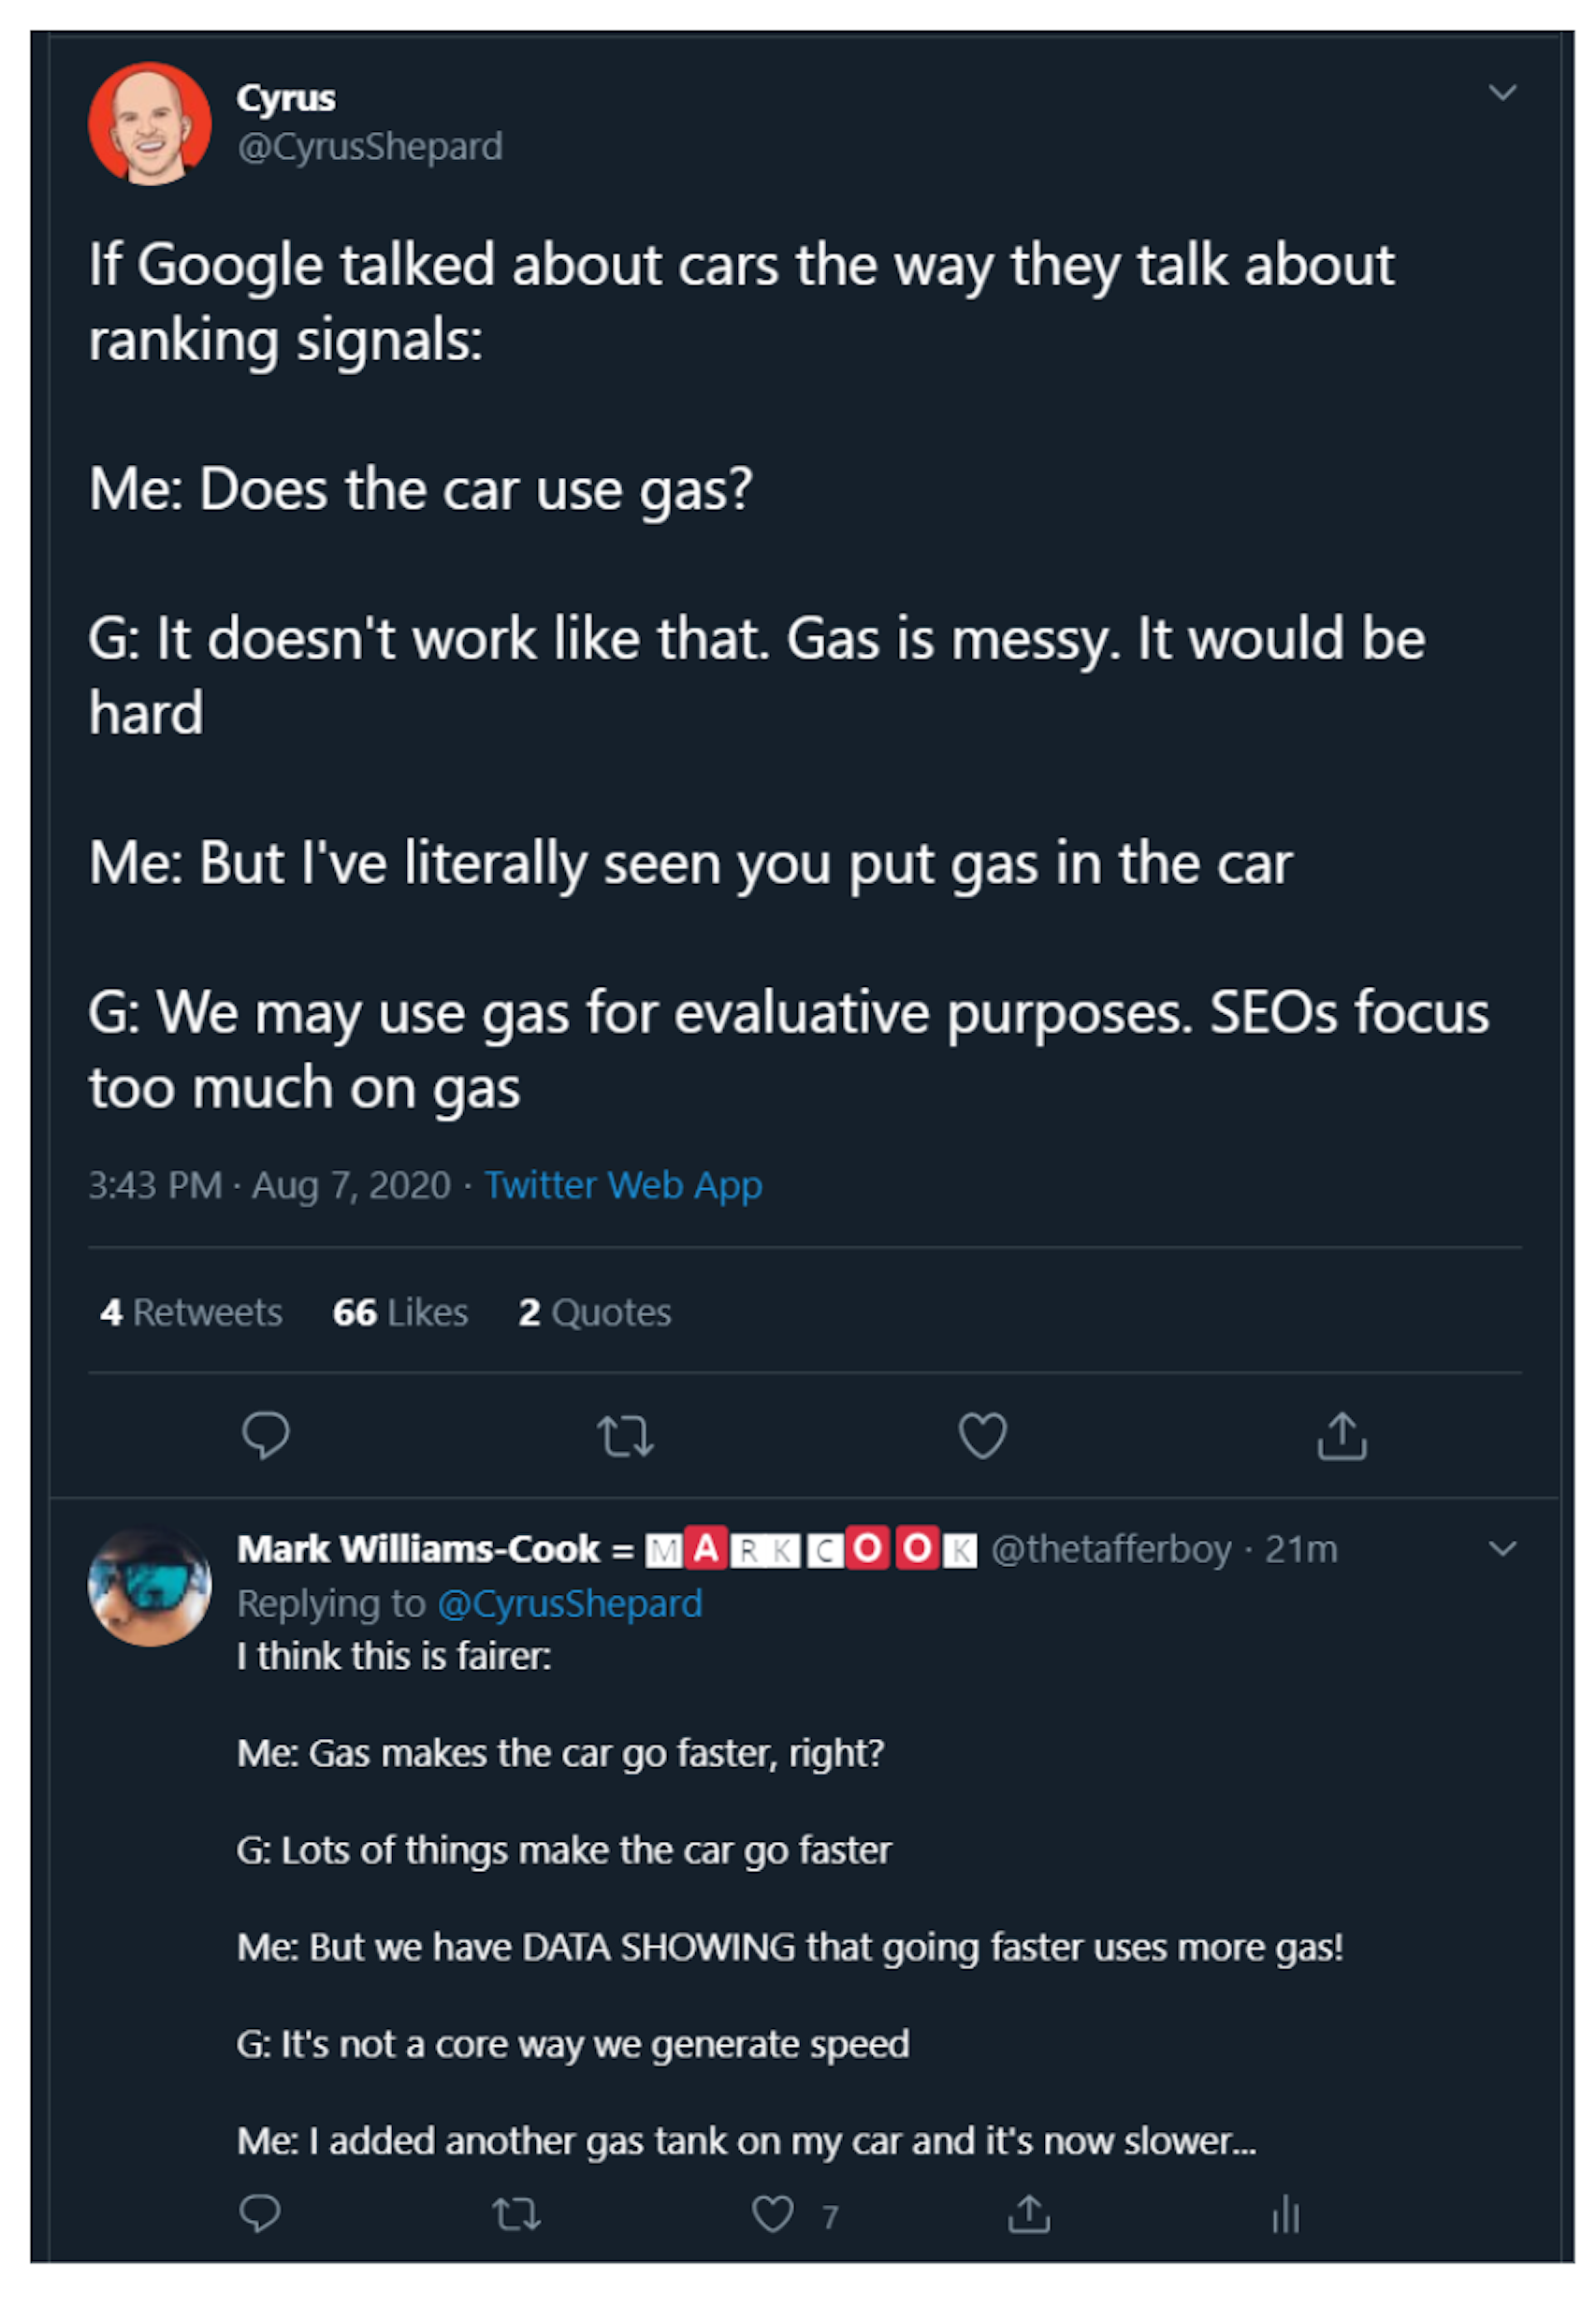
Task: Reply to Mark Williams-Cook's tweet
Action: click(260, 2214)
